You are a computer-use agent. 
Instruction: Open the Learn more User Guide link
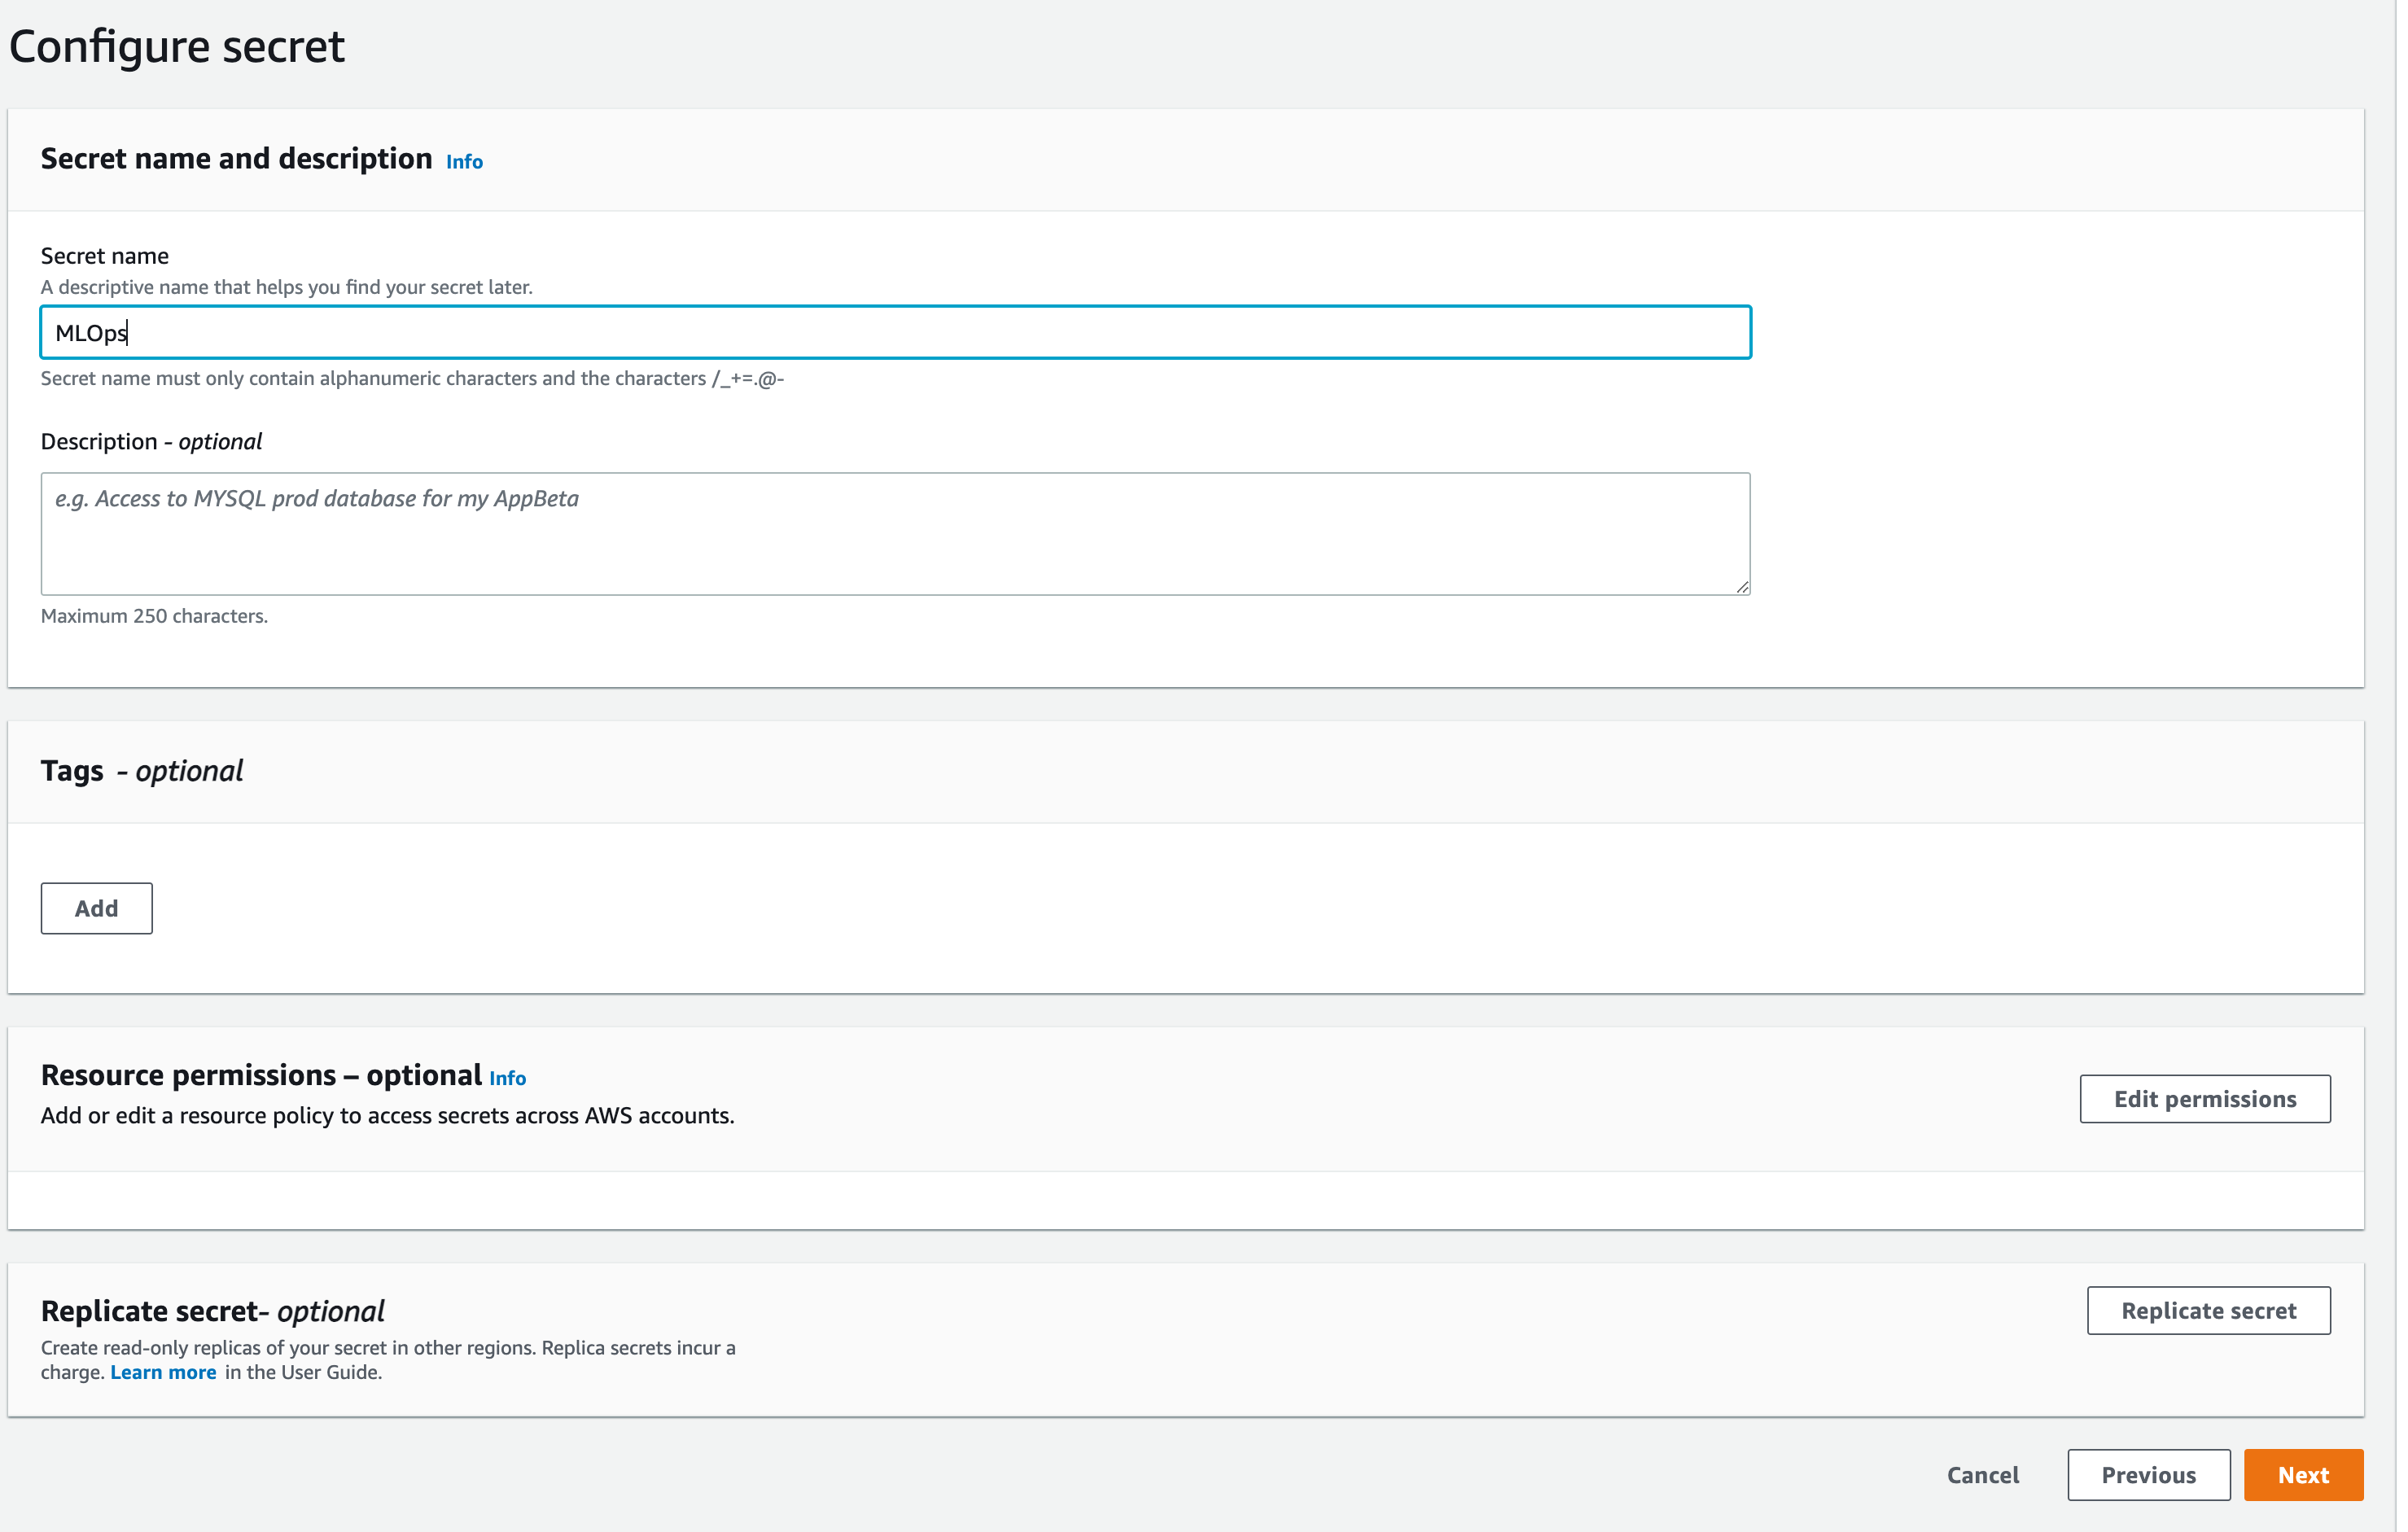point(163,1372)
